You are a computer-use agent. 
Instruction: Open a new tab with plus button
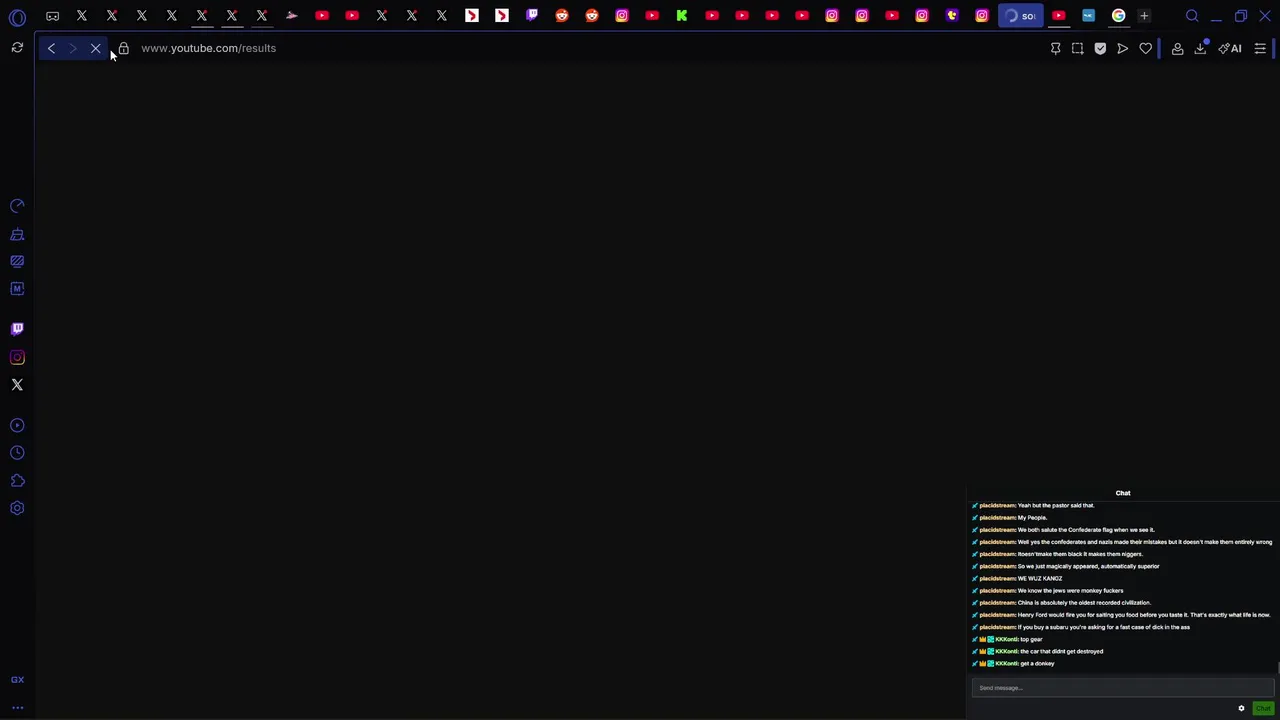pyautogui.click(x=1144, y=15)
